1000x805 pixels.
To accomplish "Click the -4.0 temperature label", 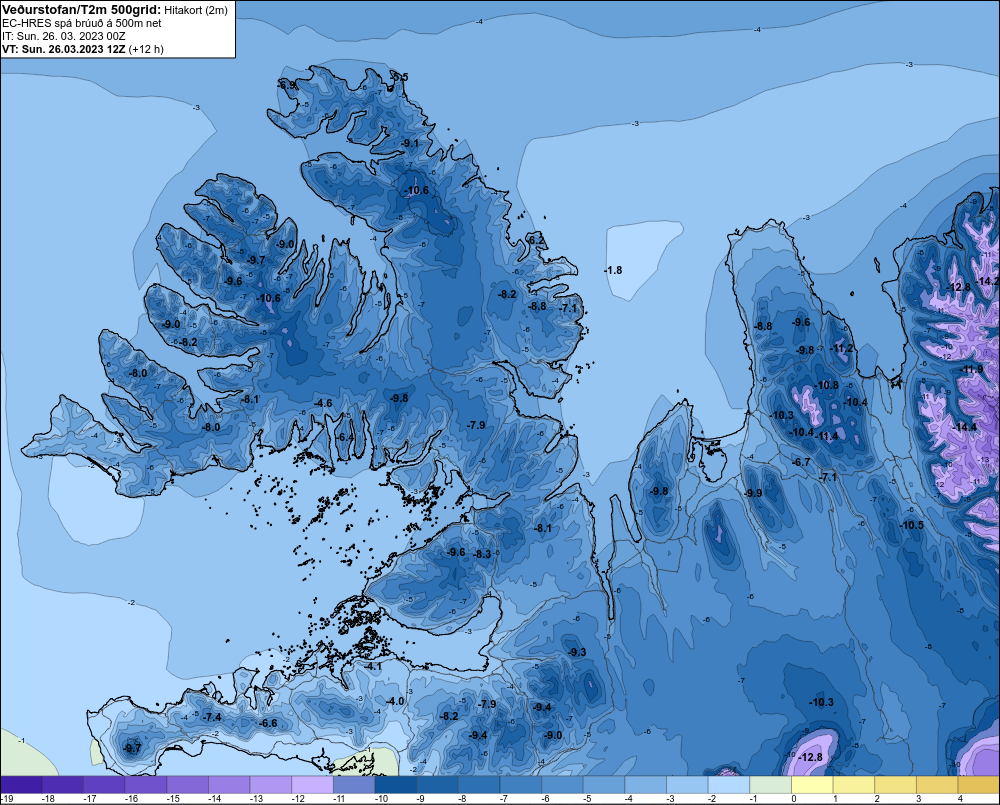I will click(395, 701).
